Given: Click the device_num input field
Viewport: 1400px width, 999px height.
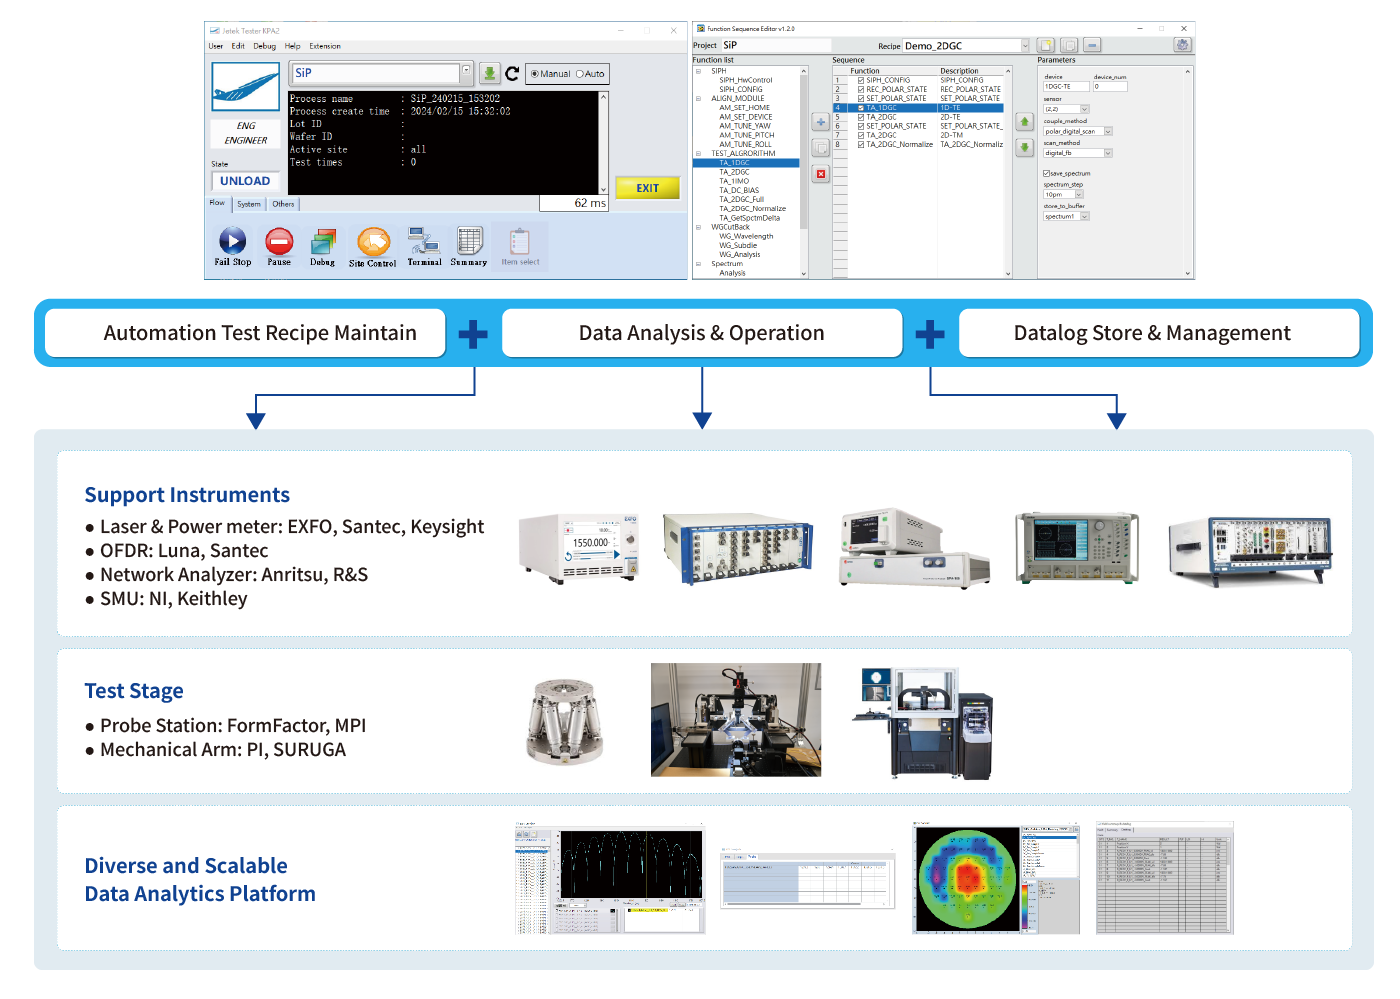Looking at the screenshot, I should click(1110, 87).
